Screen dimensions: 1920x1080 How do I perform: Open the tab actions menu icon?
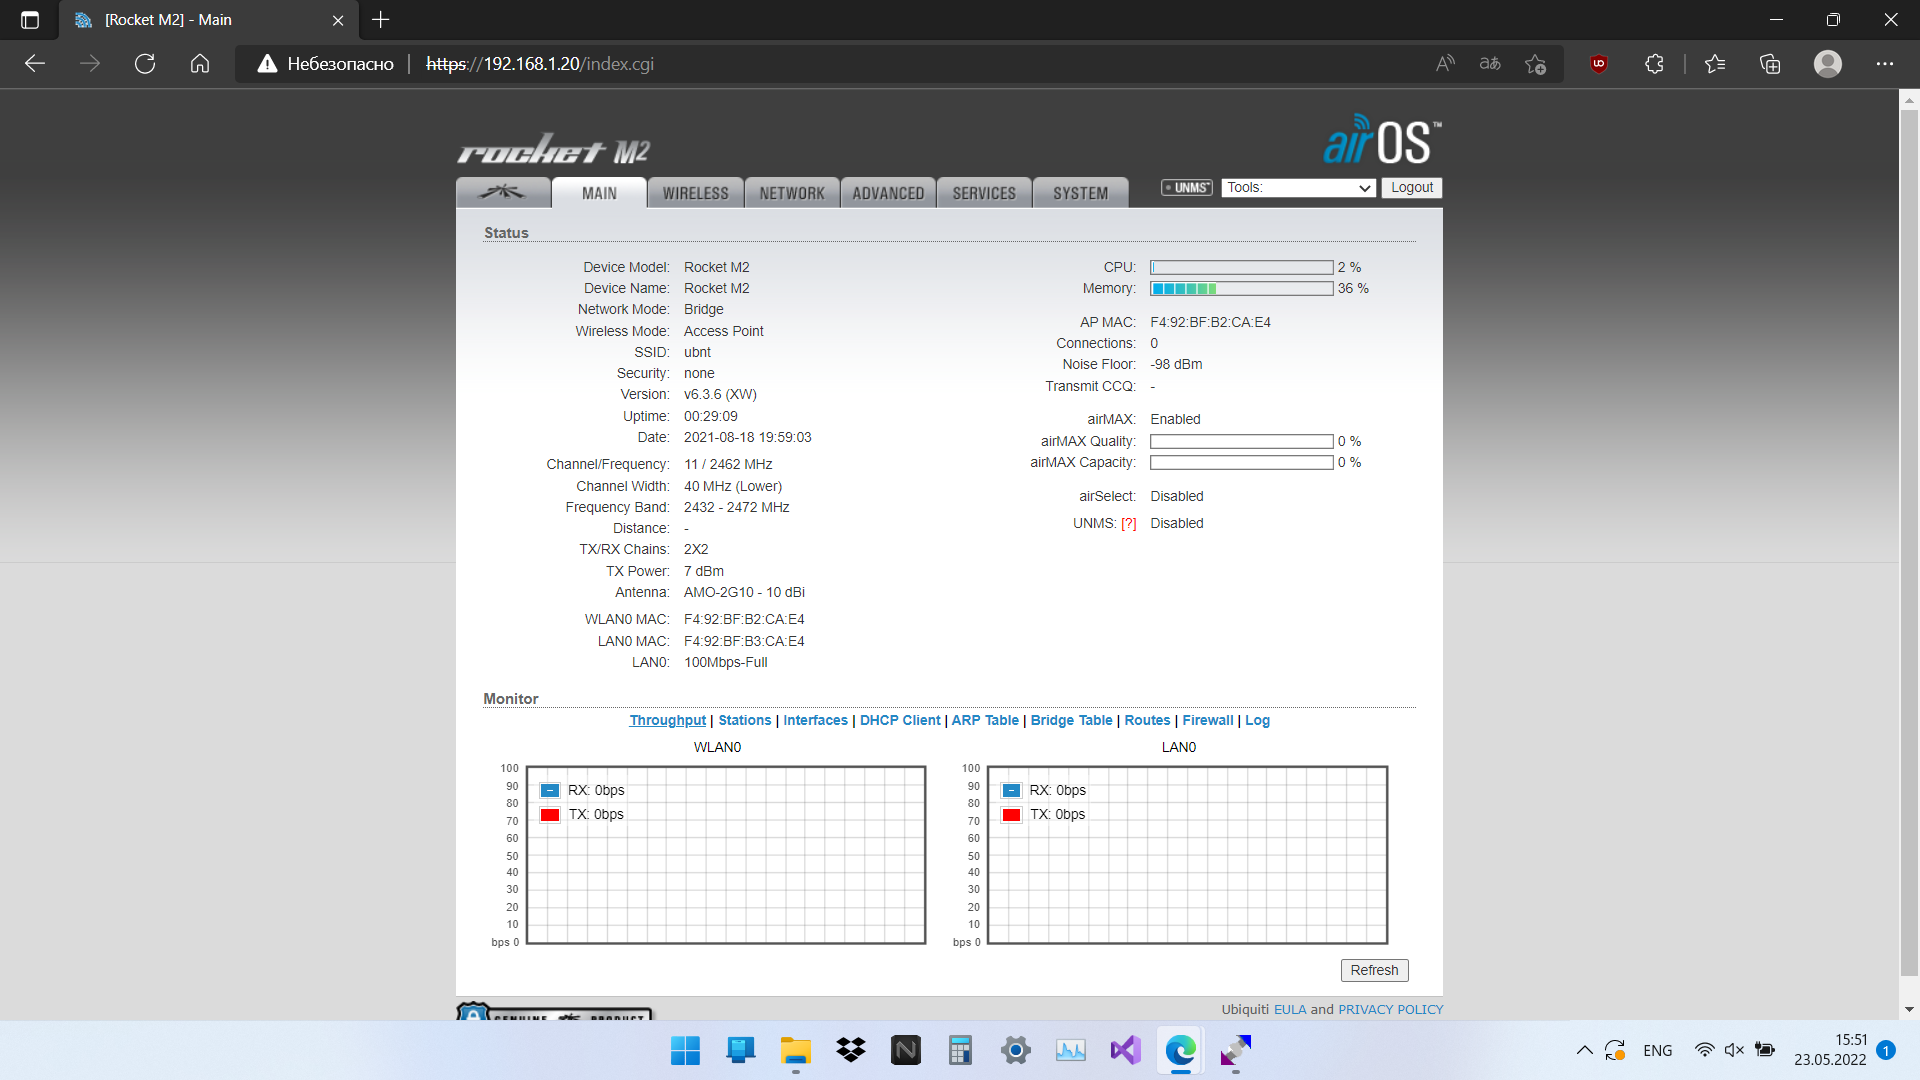pos(30,19)
